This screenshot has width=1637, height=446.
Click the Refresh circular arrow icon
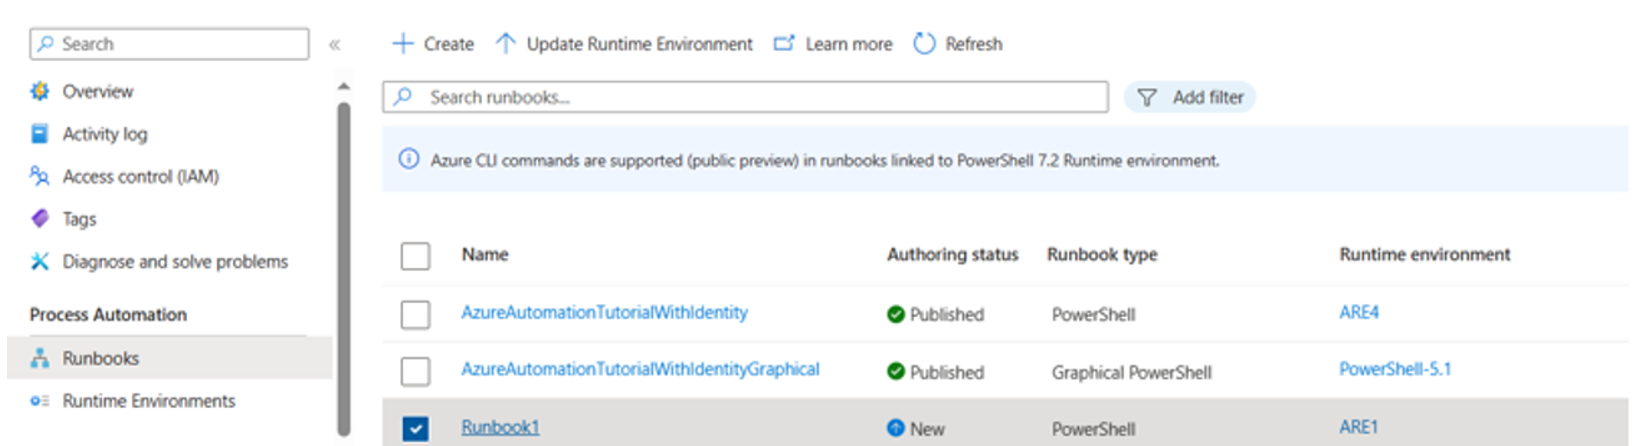pos(924,44)
